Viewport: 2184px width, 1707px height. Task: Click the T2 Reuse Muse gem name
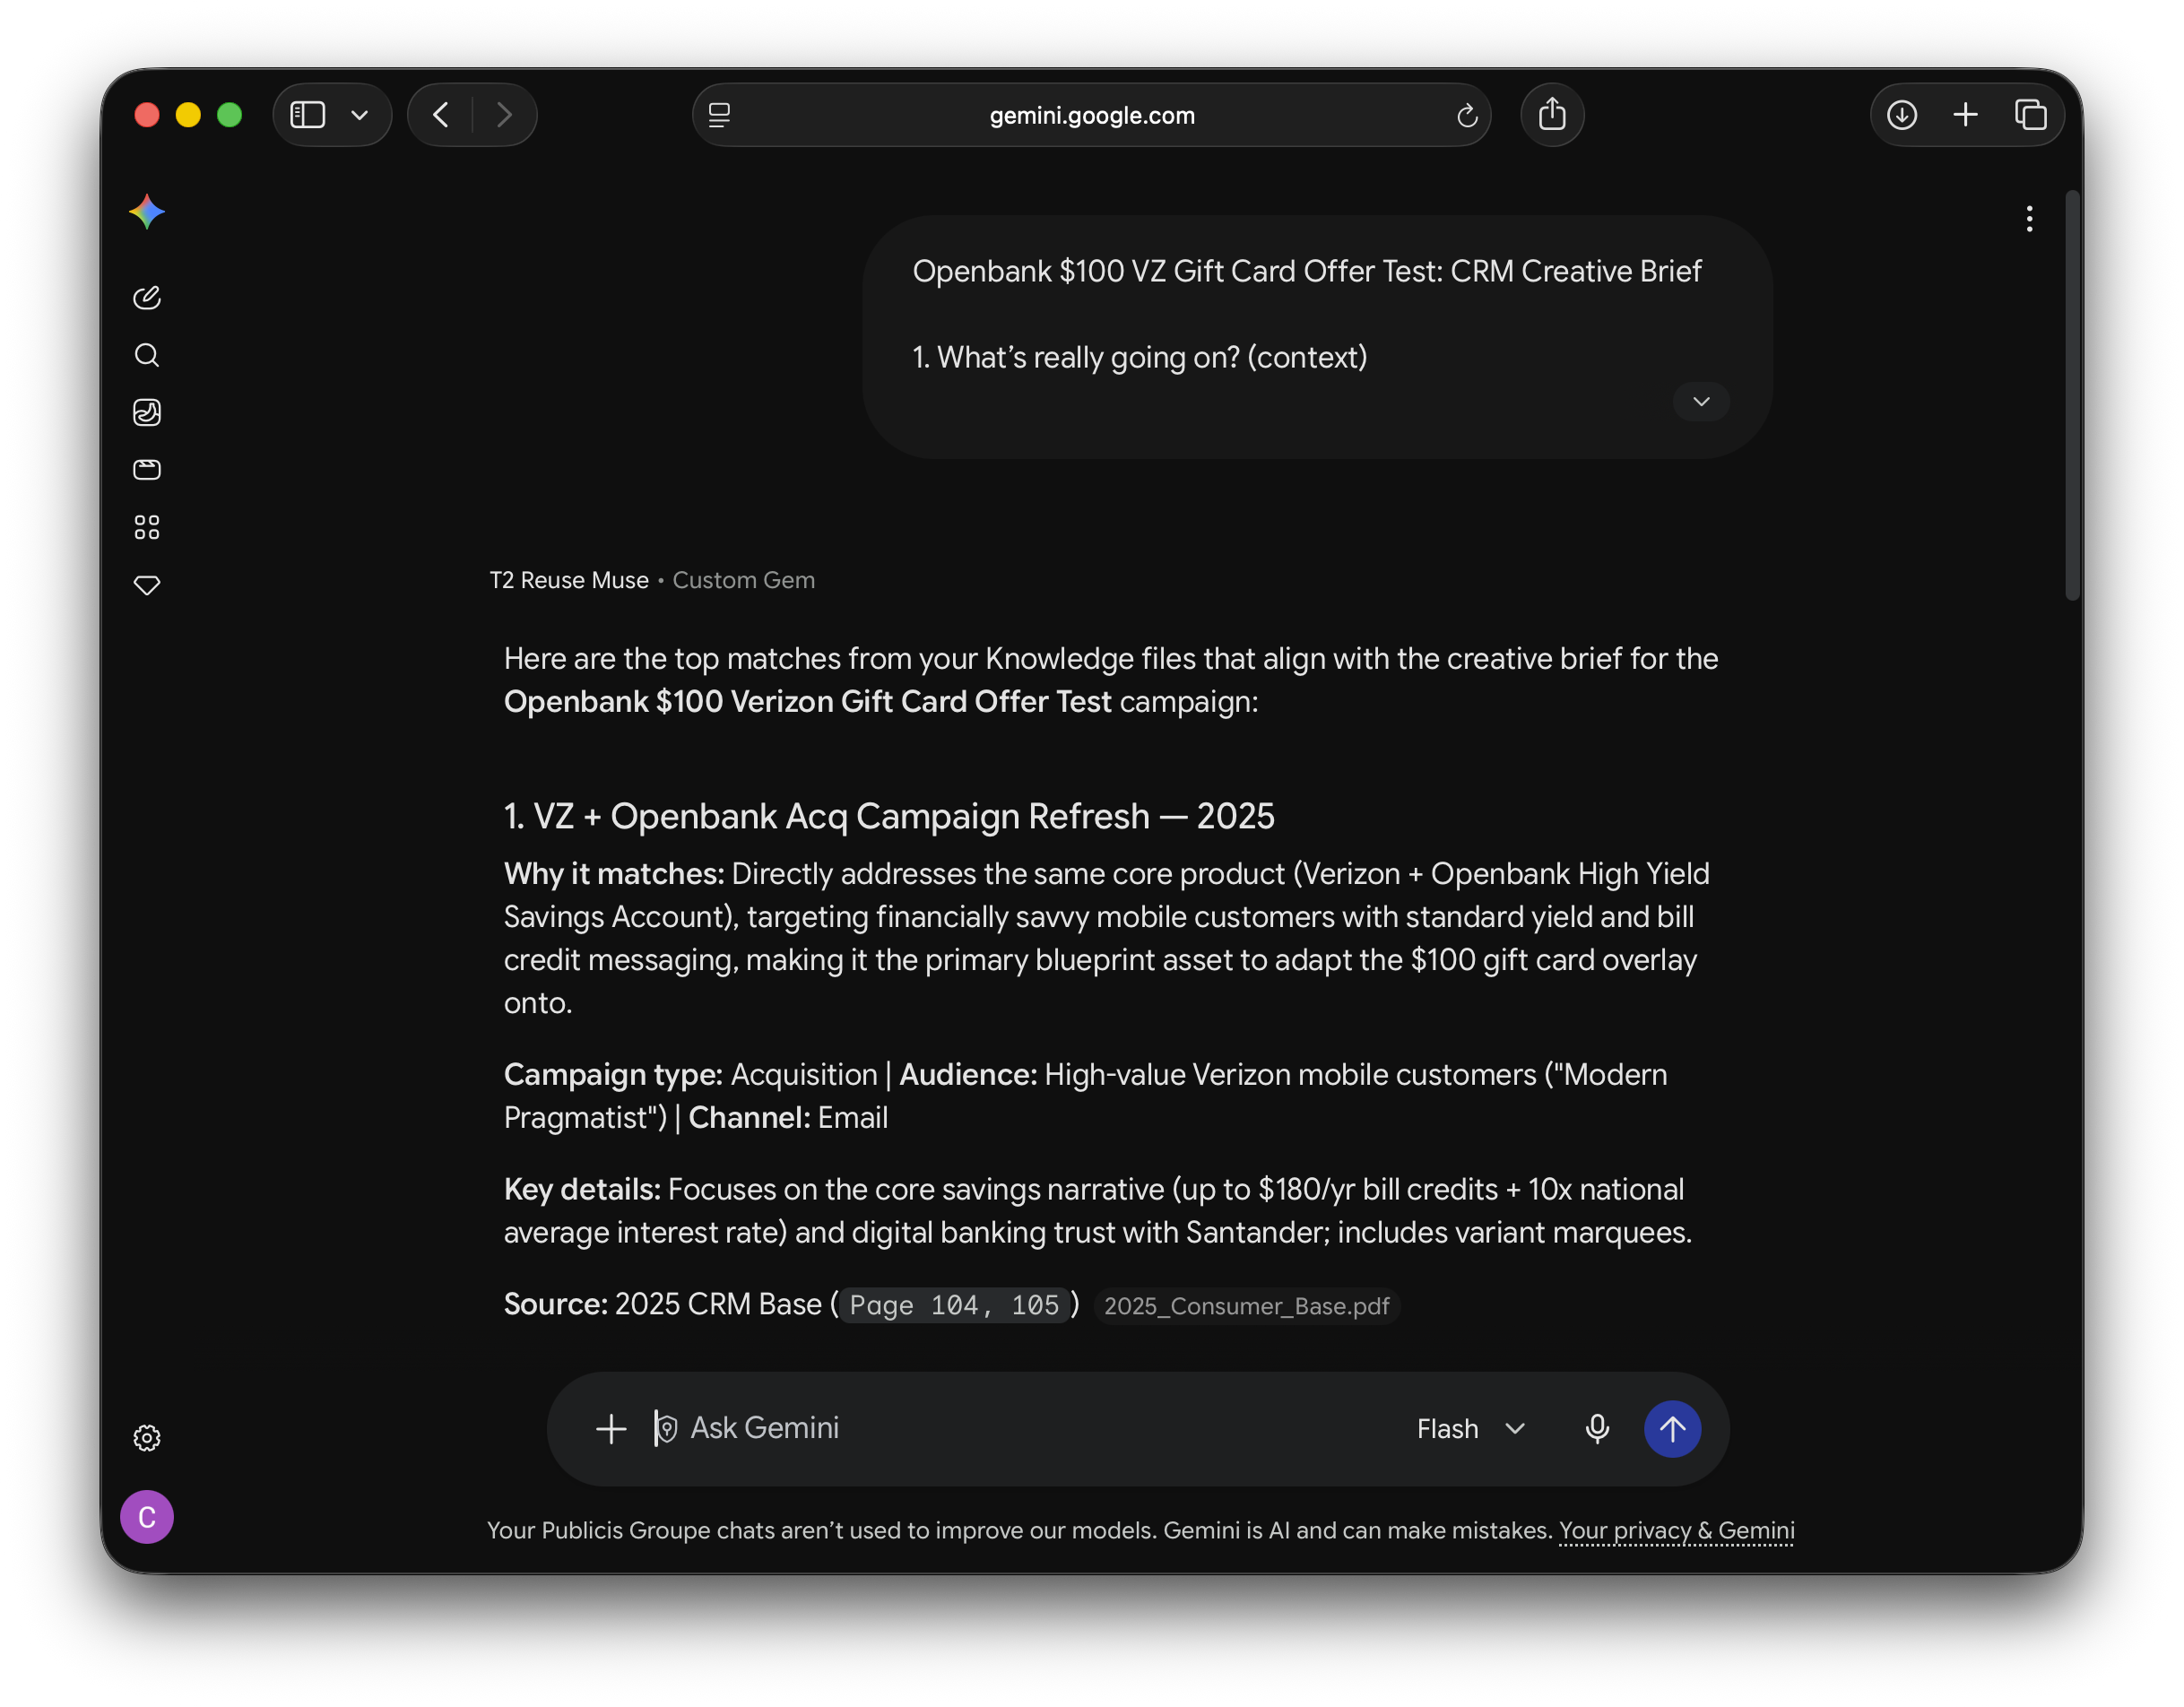click(569, 580)
